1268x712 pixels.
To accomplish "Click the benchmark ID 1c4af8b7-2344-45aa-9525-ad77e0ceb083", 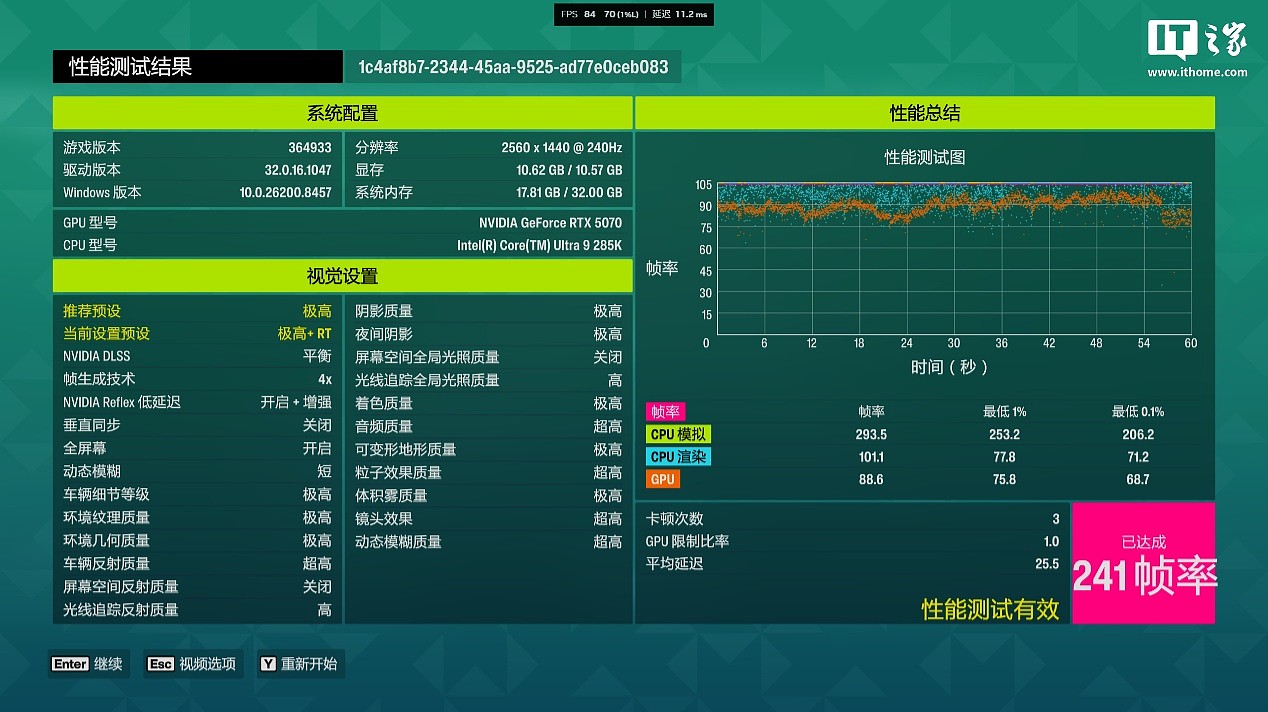I will tap(513, 67).
